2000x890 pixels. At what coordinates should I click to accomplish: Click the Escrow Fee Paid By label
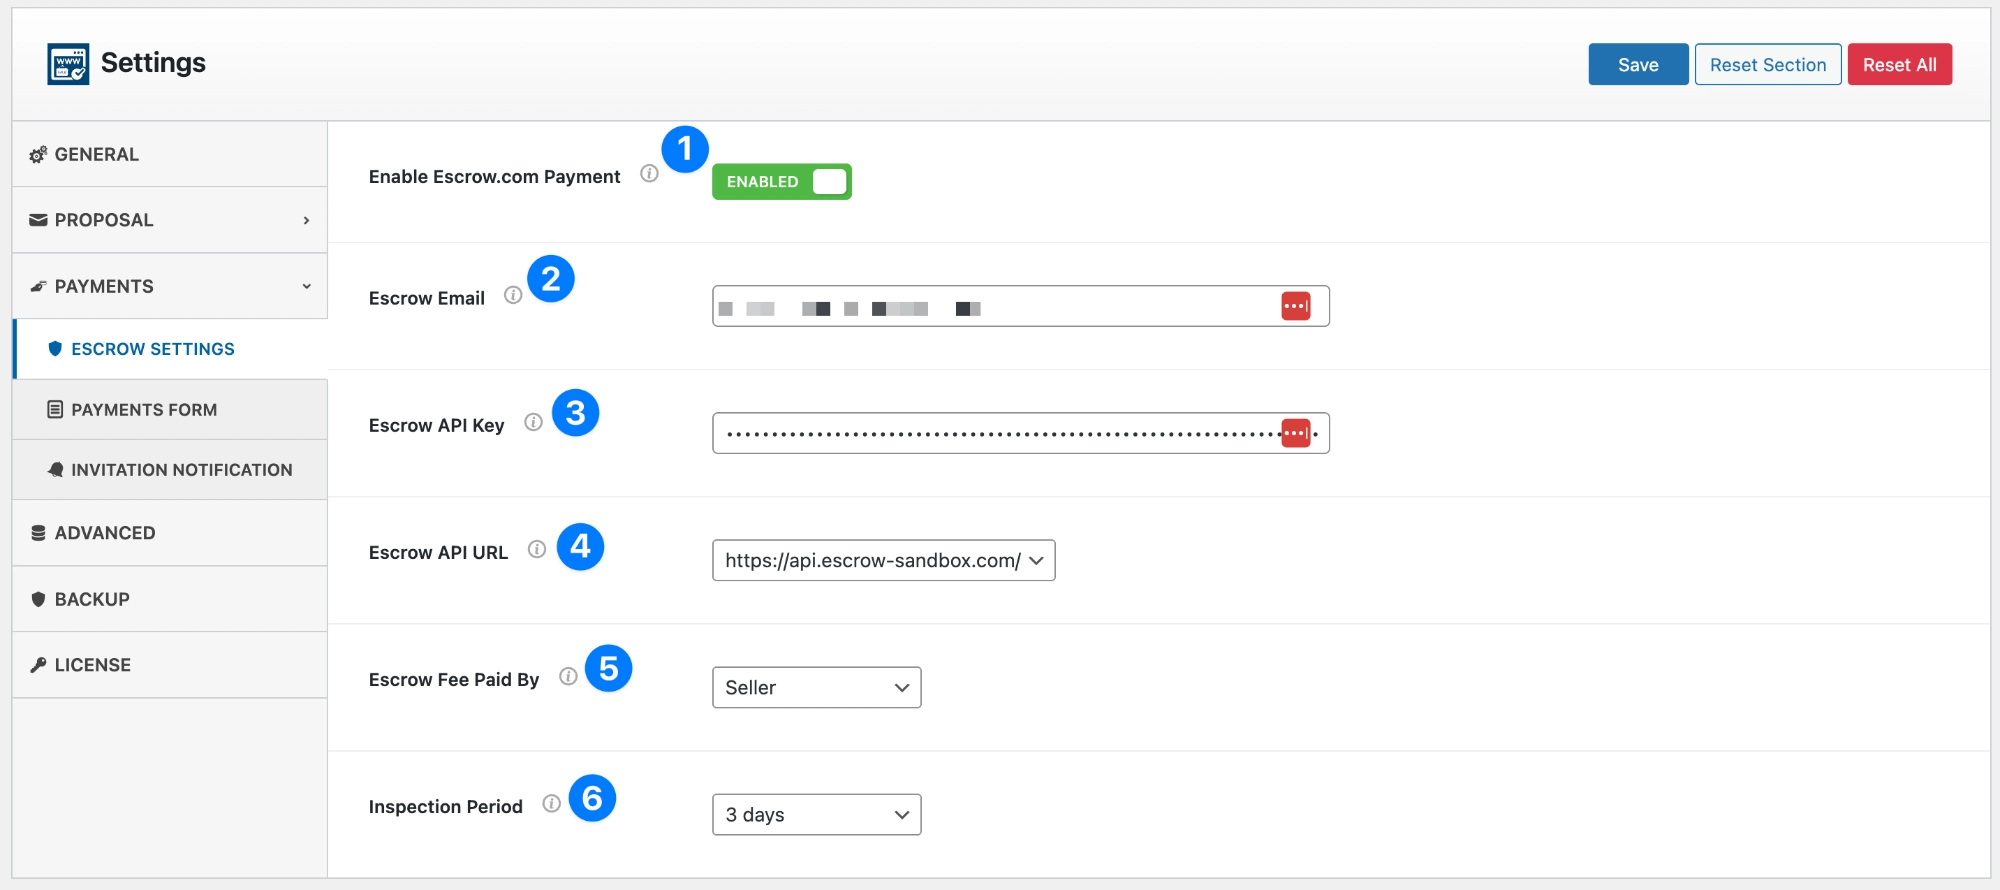454,680
